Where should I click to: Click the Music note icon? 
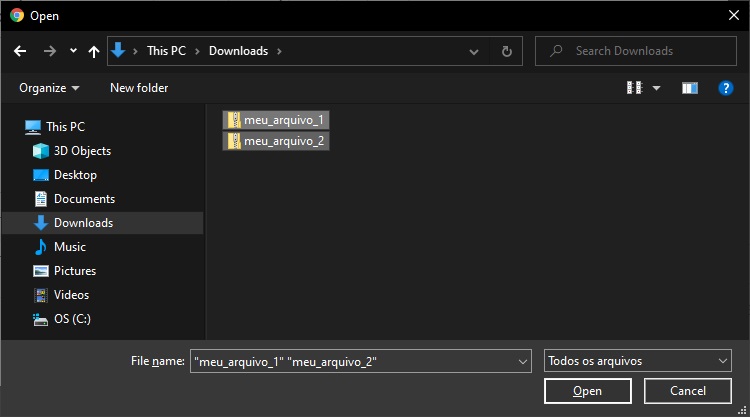click(x=41, y=247)
